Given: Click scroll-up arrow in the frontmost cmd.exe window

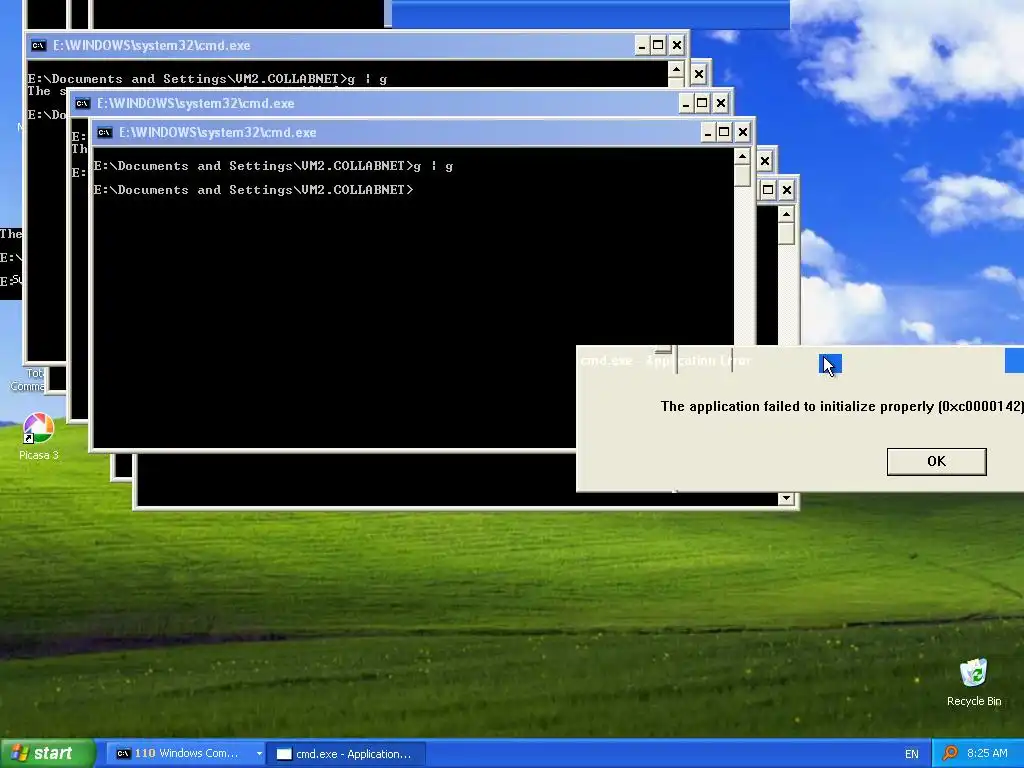Looking at the screenshot, I should [x=742, y=157].
